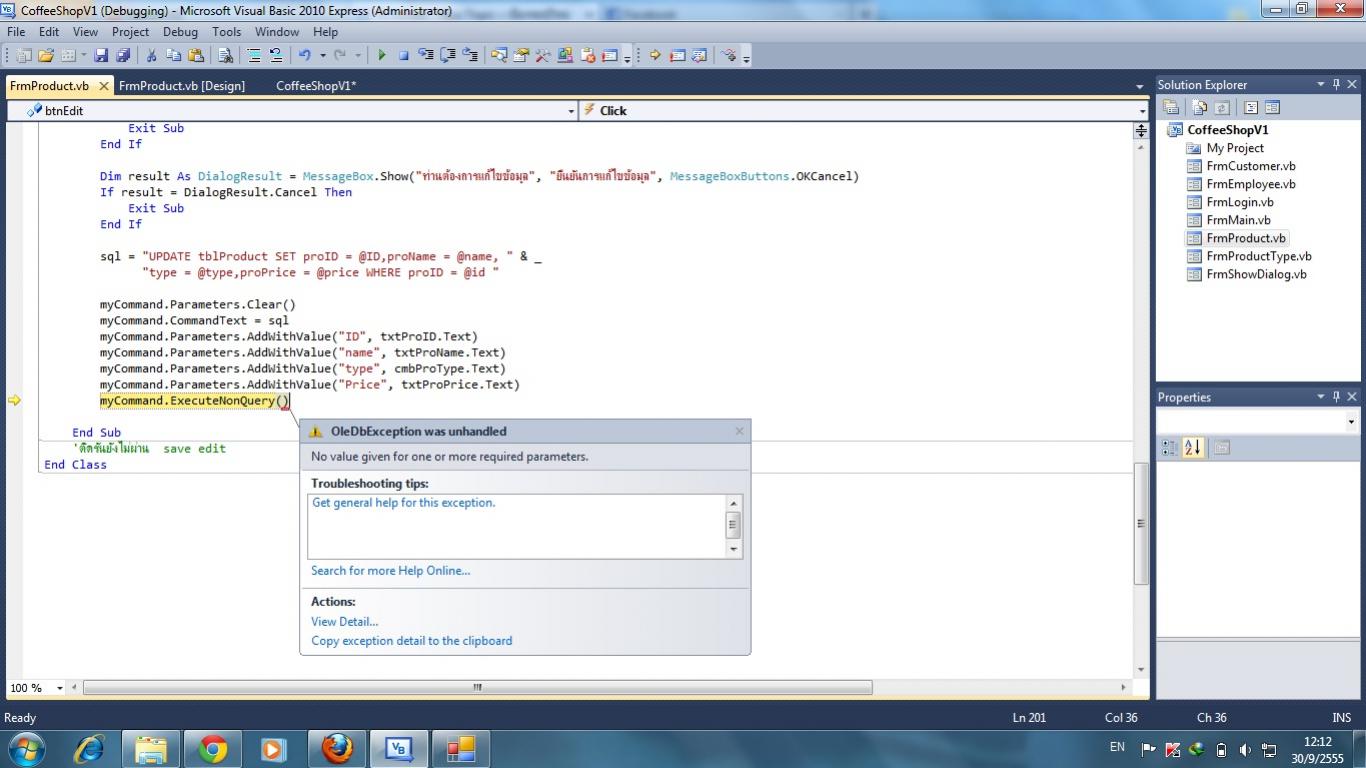
Task: Open the Debug menu
Action: click(180, 31)
